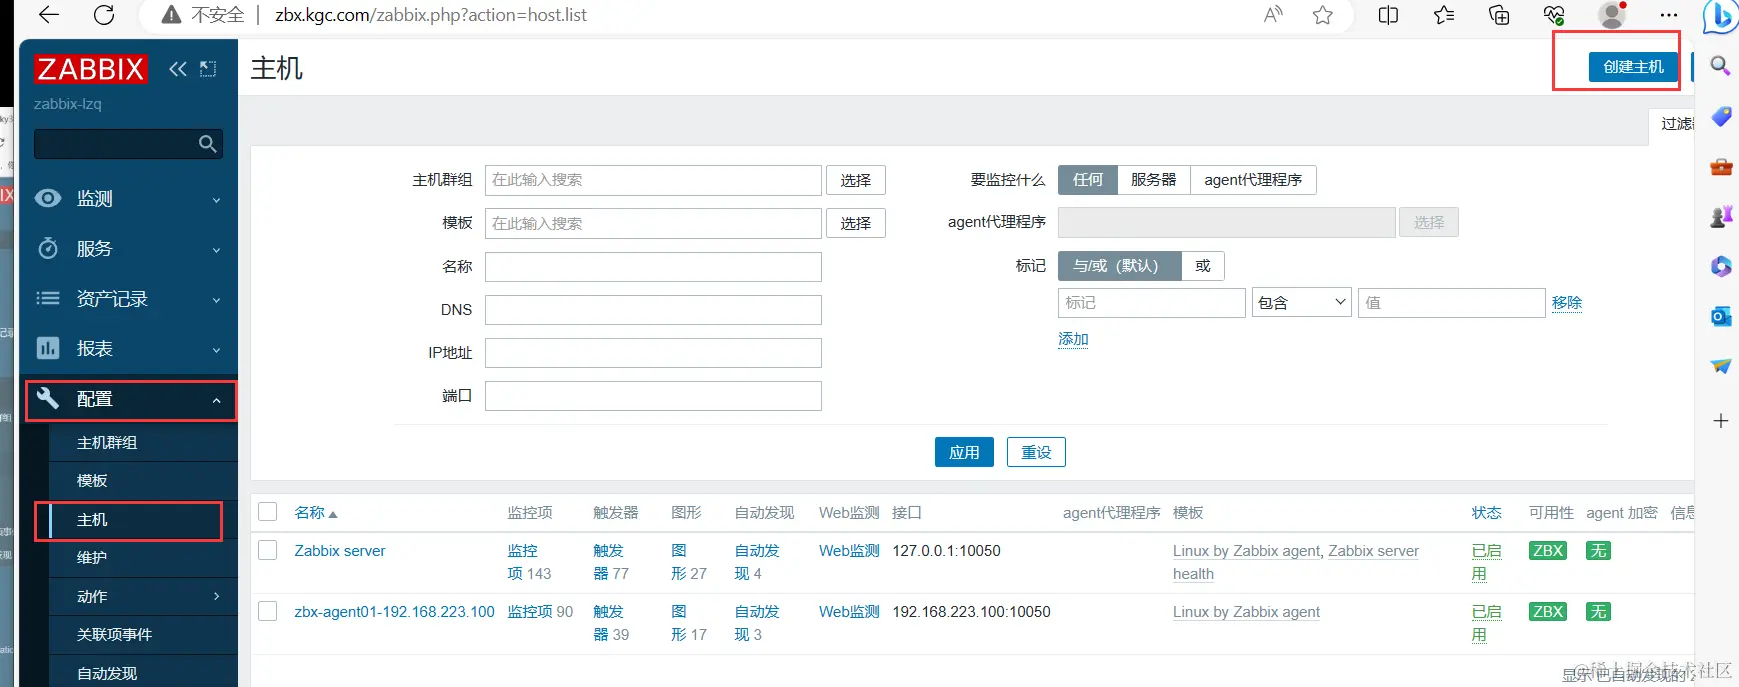1739x687 pixels.
Task: Open 维护 configuration item
Action: coord(92,558)
